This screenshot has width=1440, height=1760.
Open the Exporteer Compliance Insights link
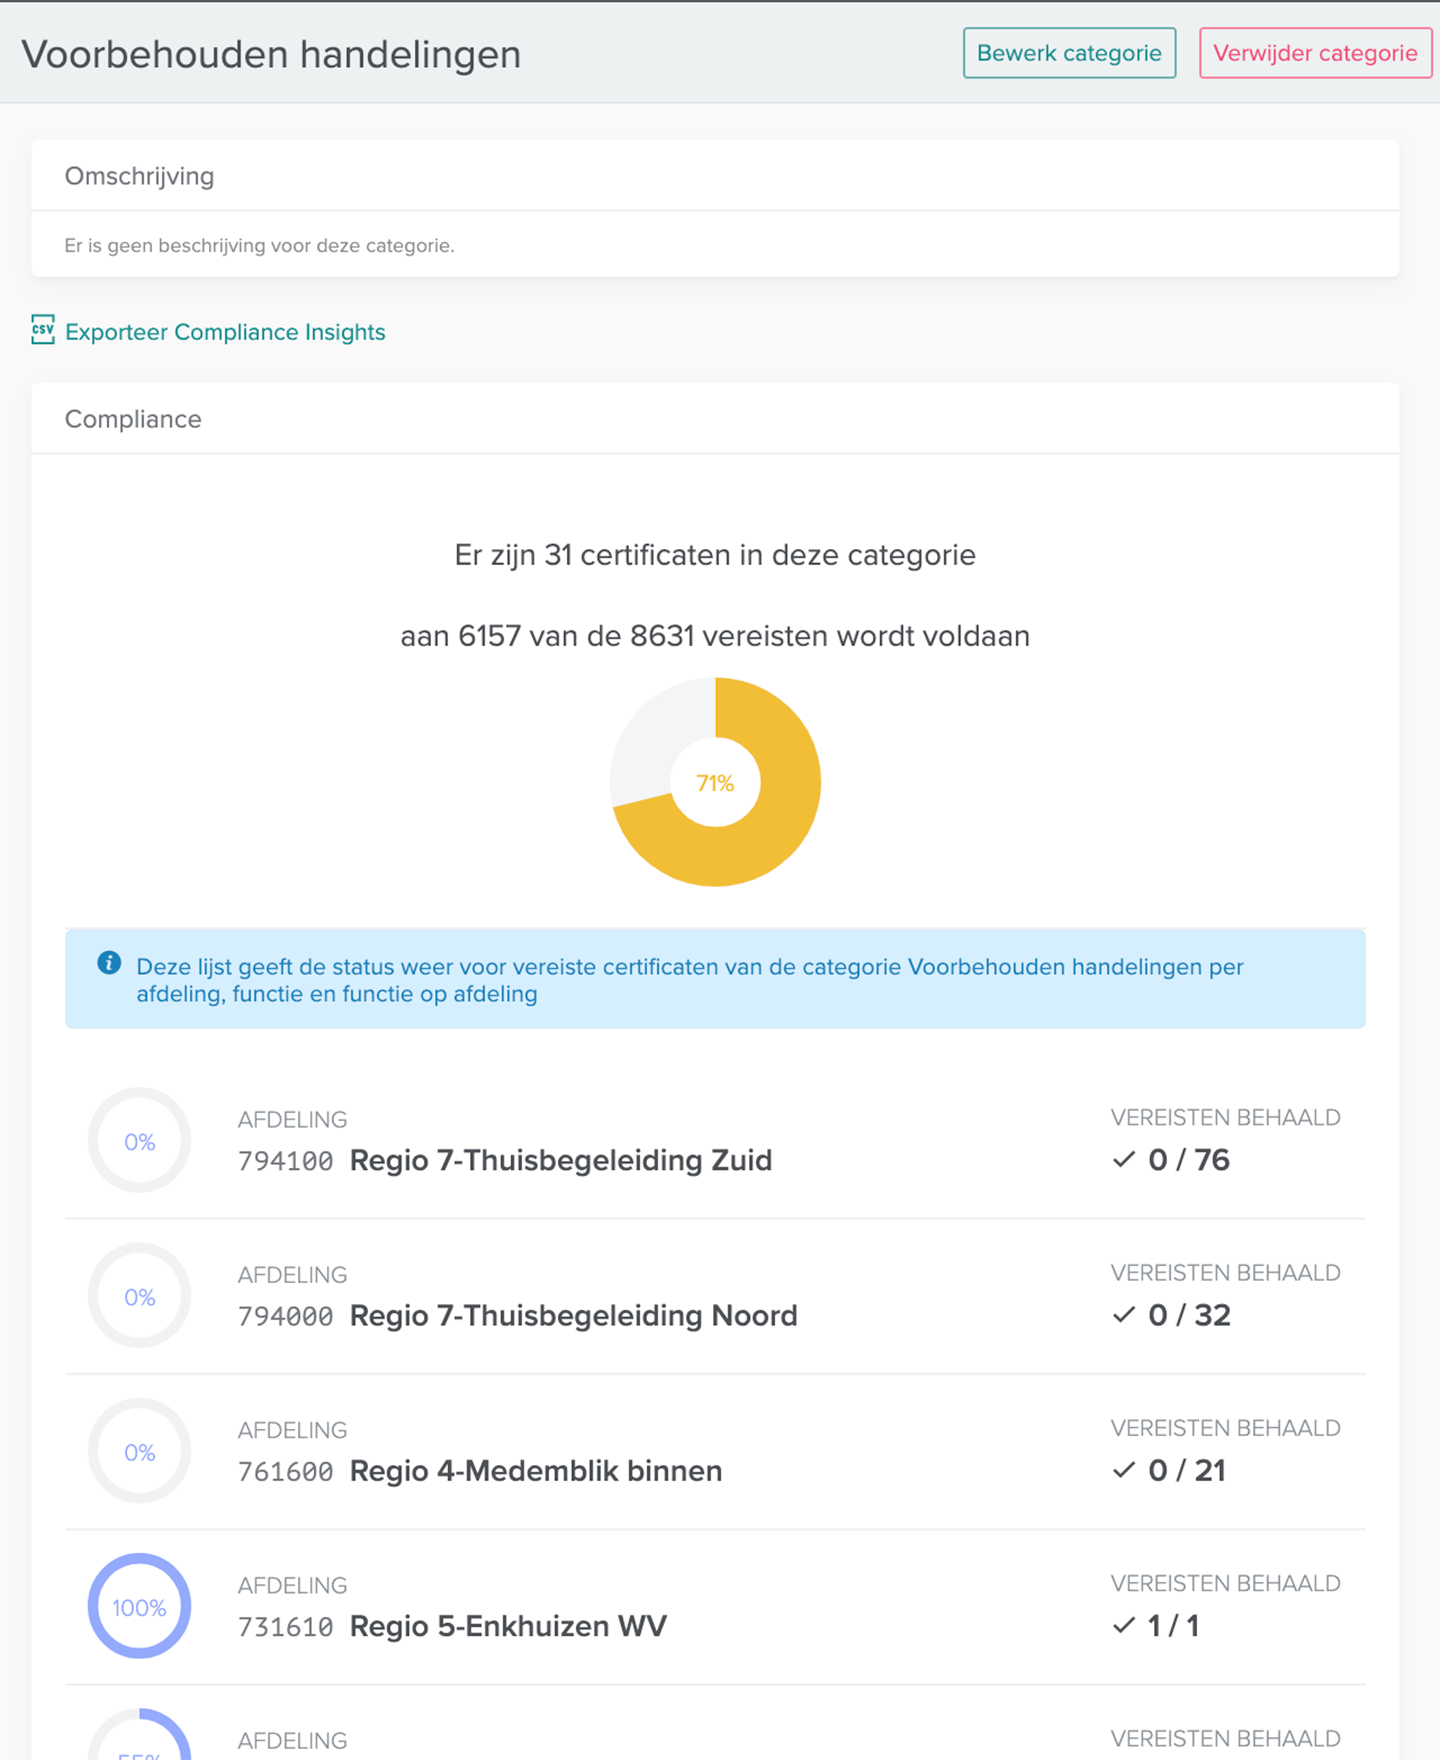coord(225,332)
